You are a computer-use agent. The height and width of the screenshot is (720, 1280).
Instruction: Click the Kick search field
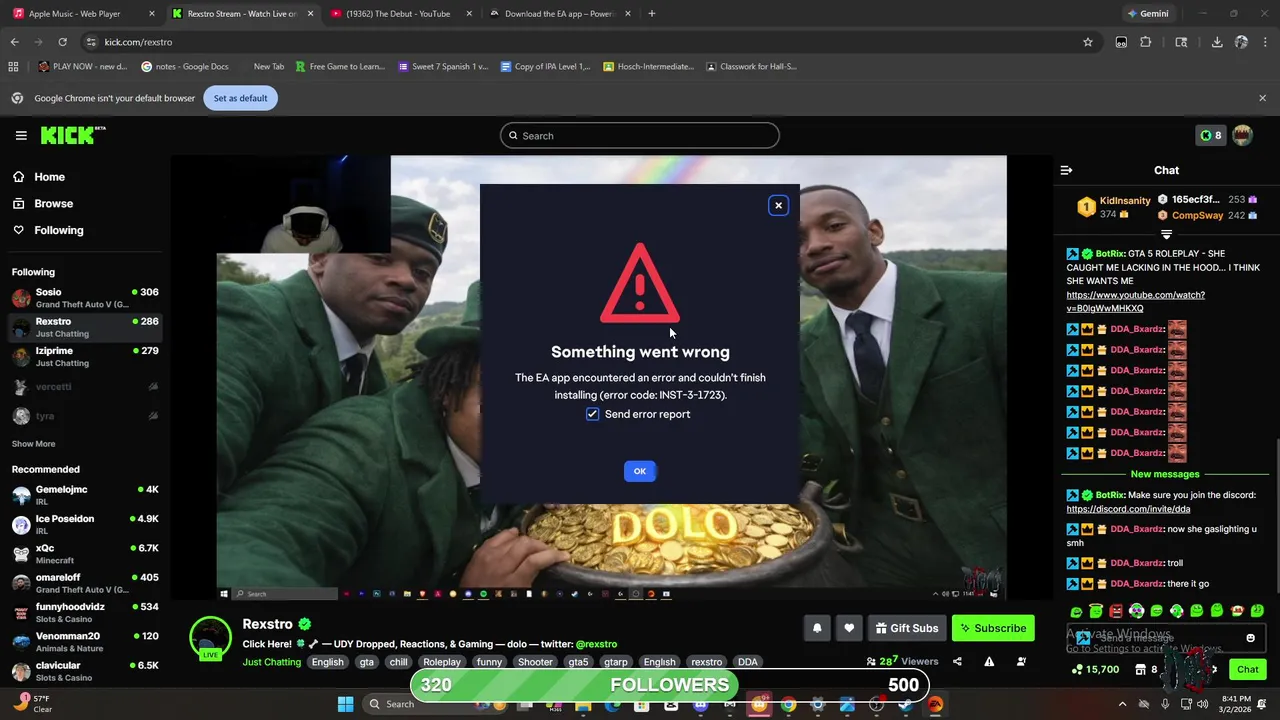tap(640, 136)
